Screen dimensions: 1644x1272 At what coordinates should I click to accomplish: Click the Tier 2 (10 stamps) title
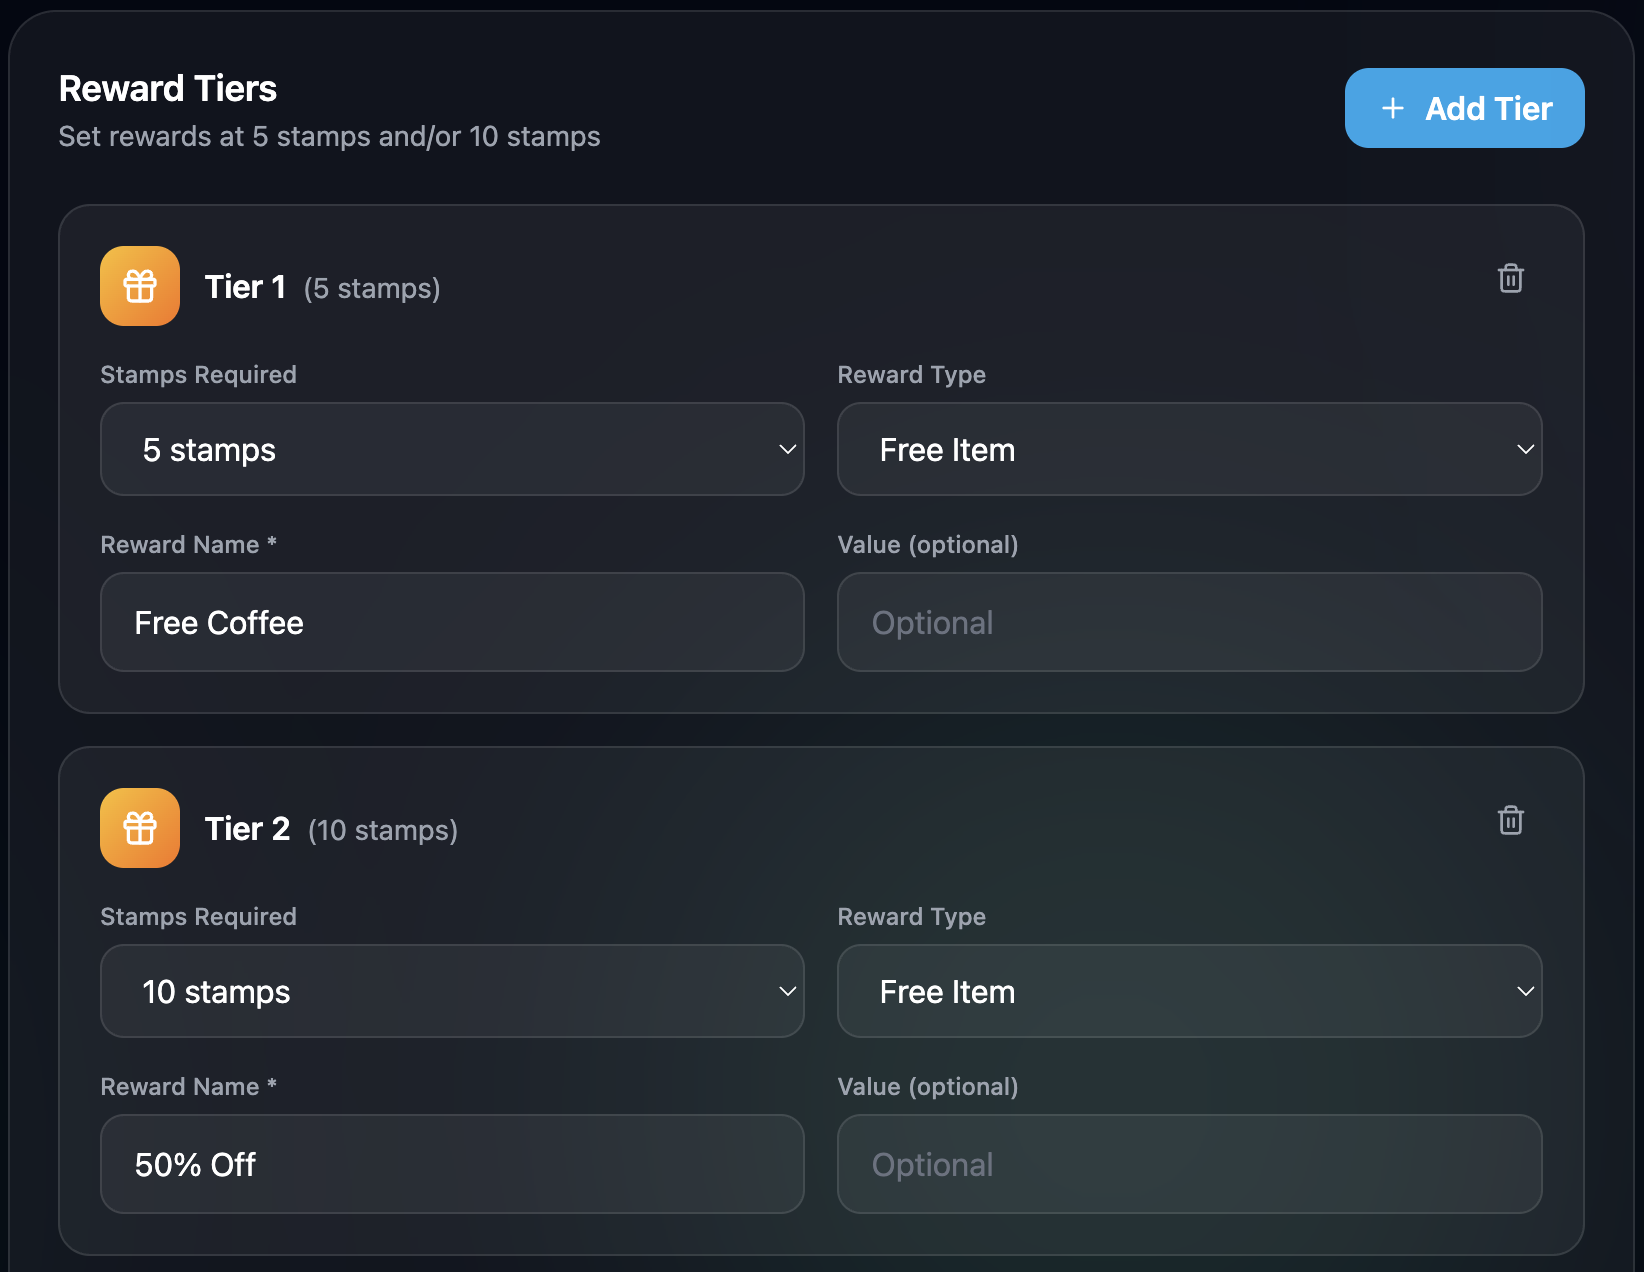tap(331, 830)
